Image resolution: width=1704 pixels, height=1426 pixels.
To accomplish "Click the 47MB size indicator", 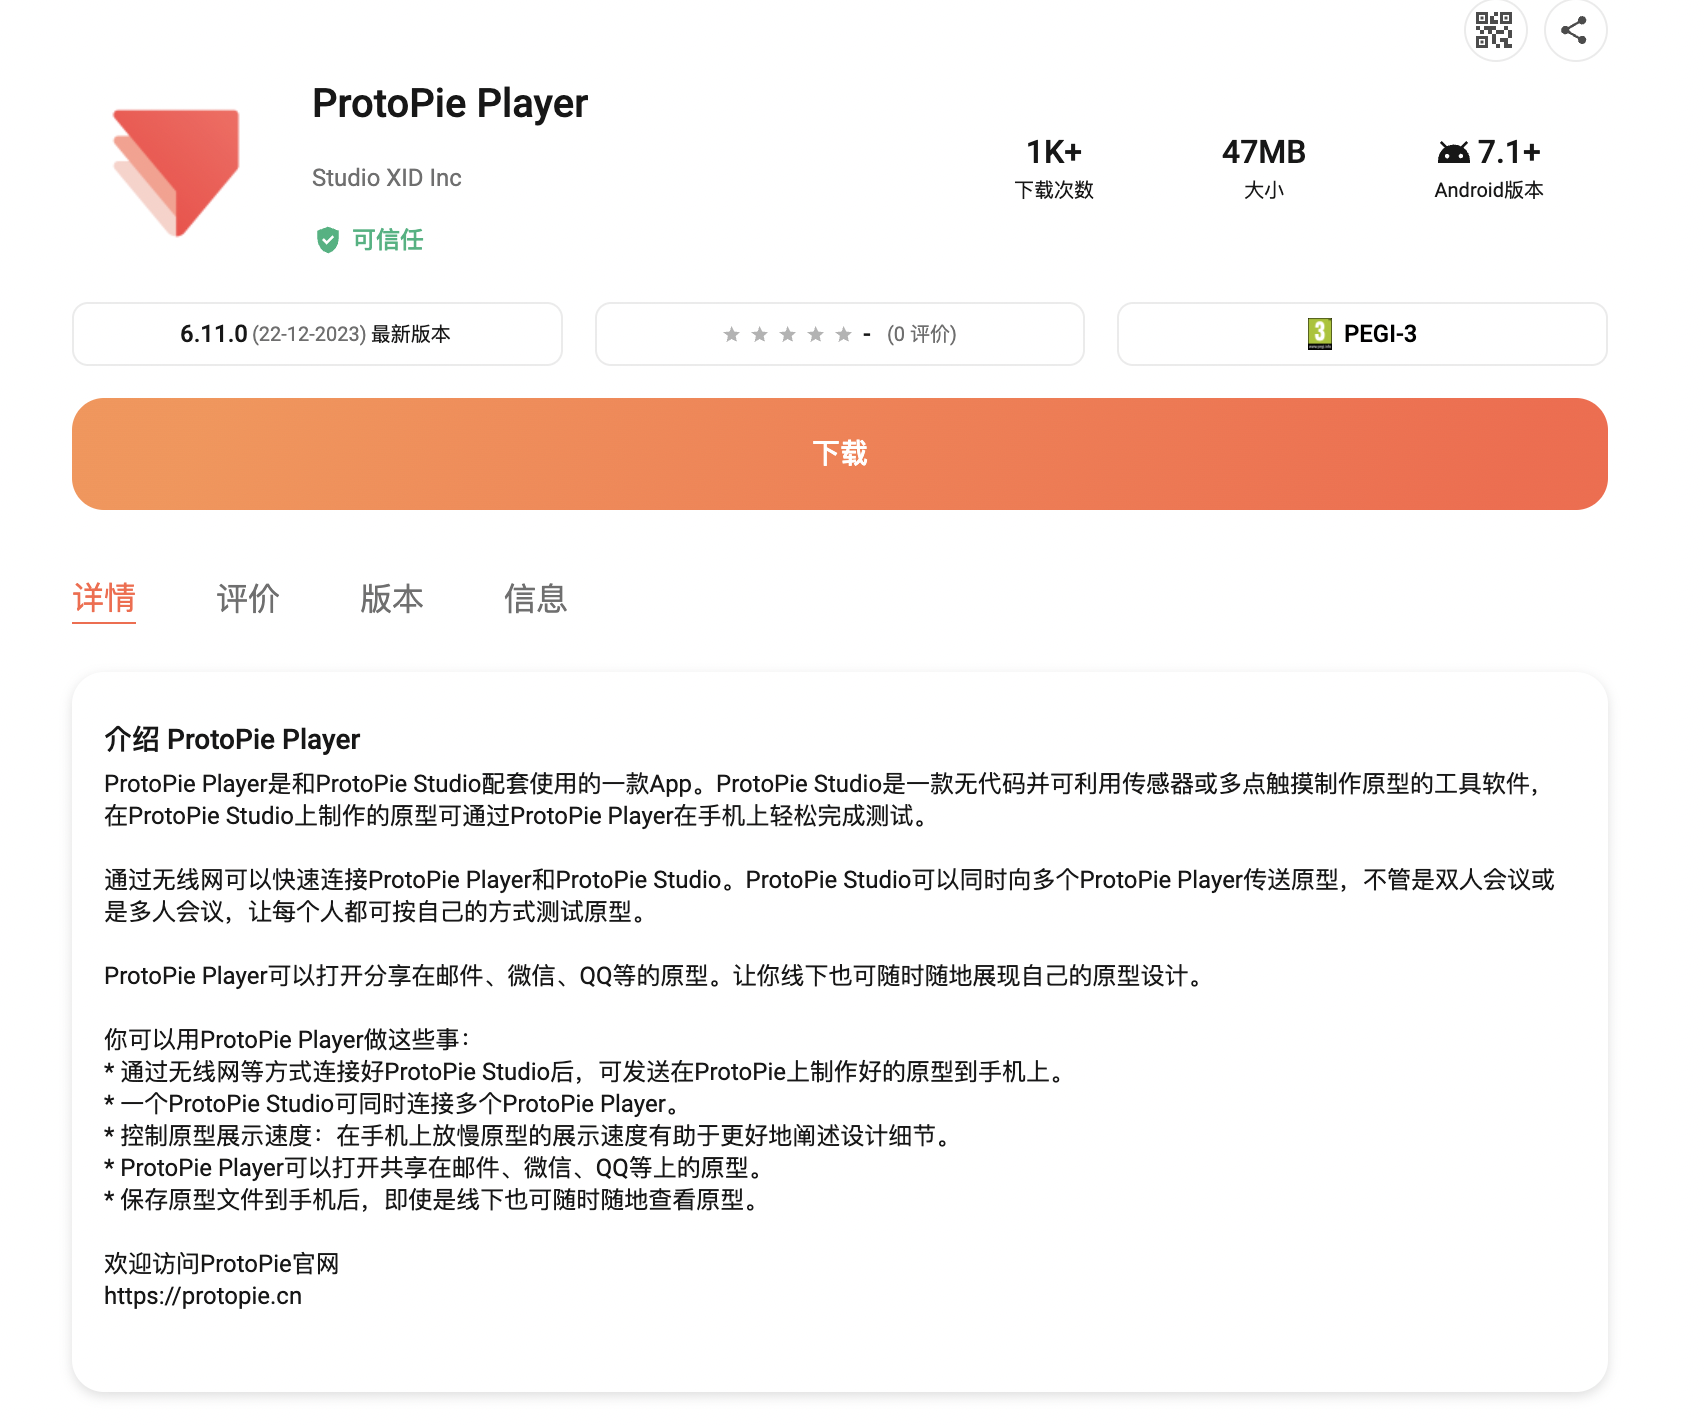I will (1263, 152).
